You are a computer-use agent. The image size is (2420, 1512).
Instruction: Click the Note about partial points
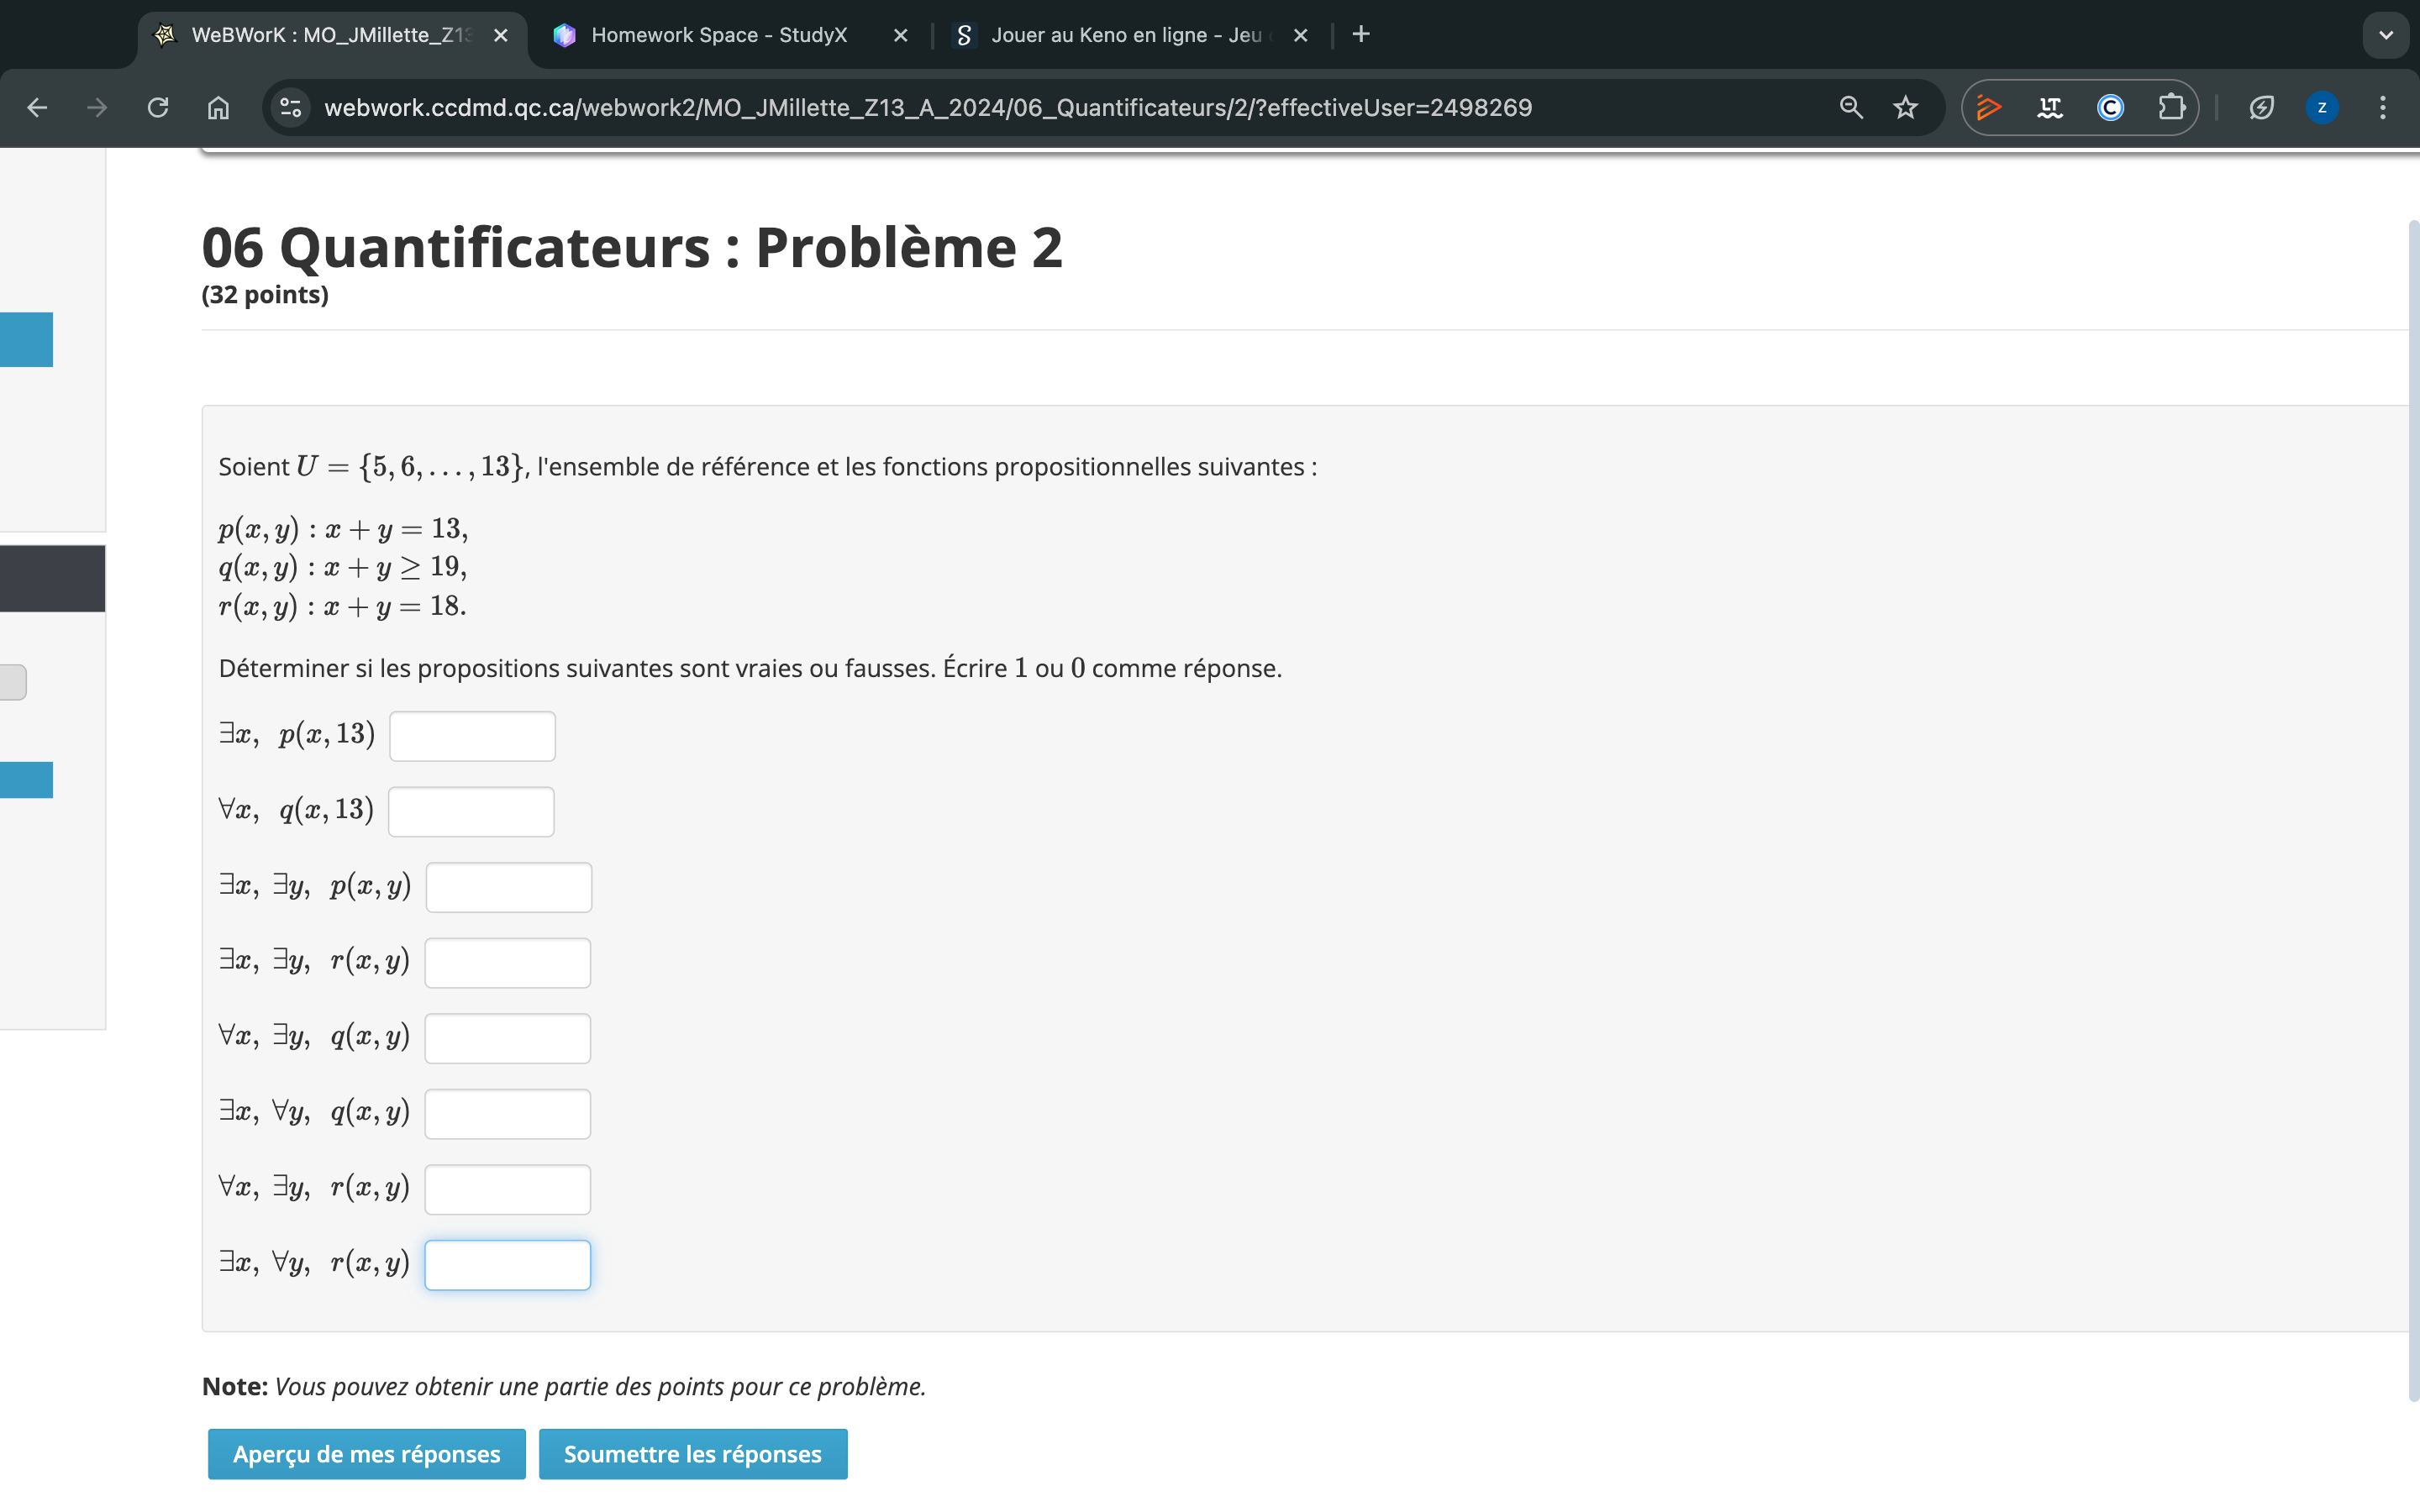(x=564, y=1387)
